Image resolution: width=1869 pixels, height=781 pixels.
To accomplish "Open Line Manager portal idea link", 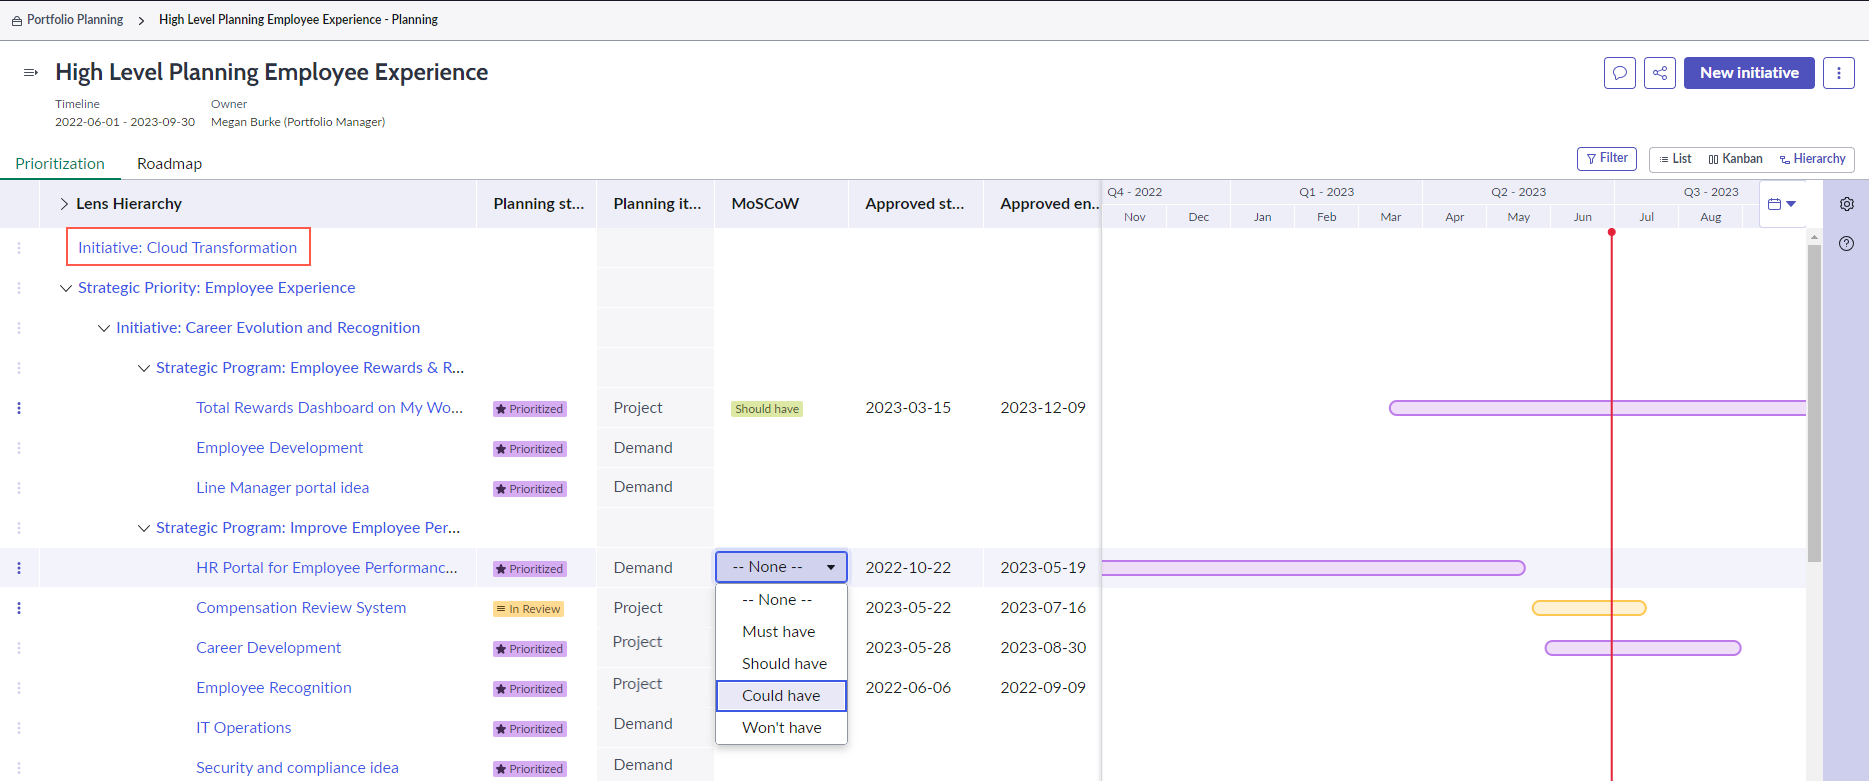I will pos(282,488).
